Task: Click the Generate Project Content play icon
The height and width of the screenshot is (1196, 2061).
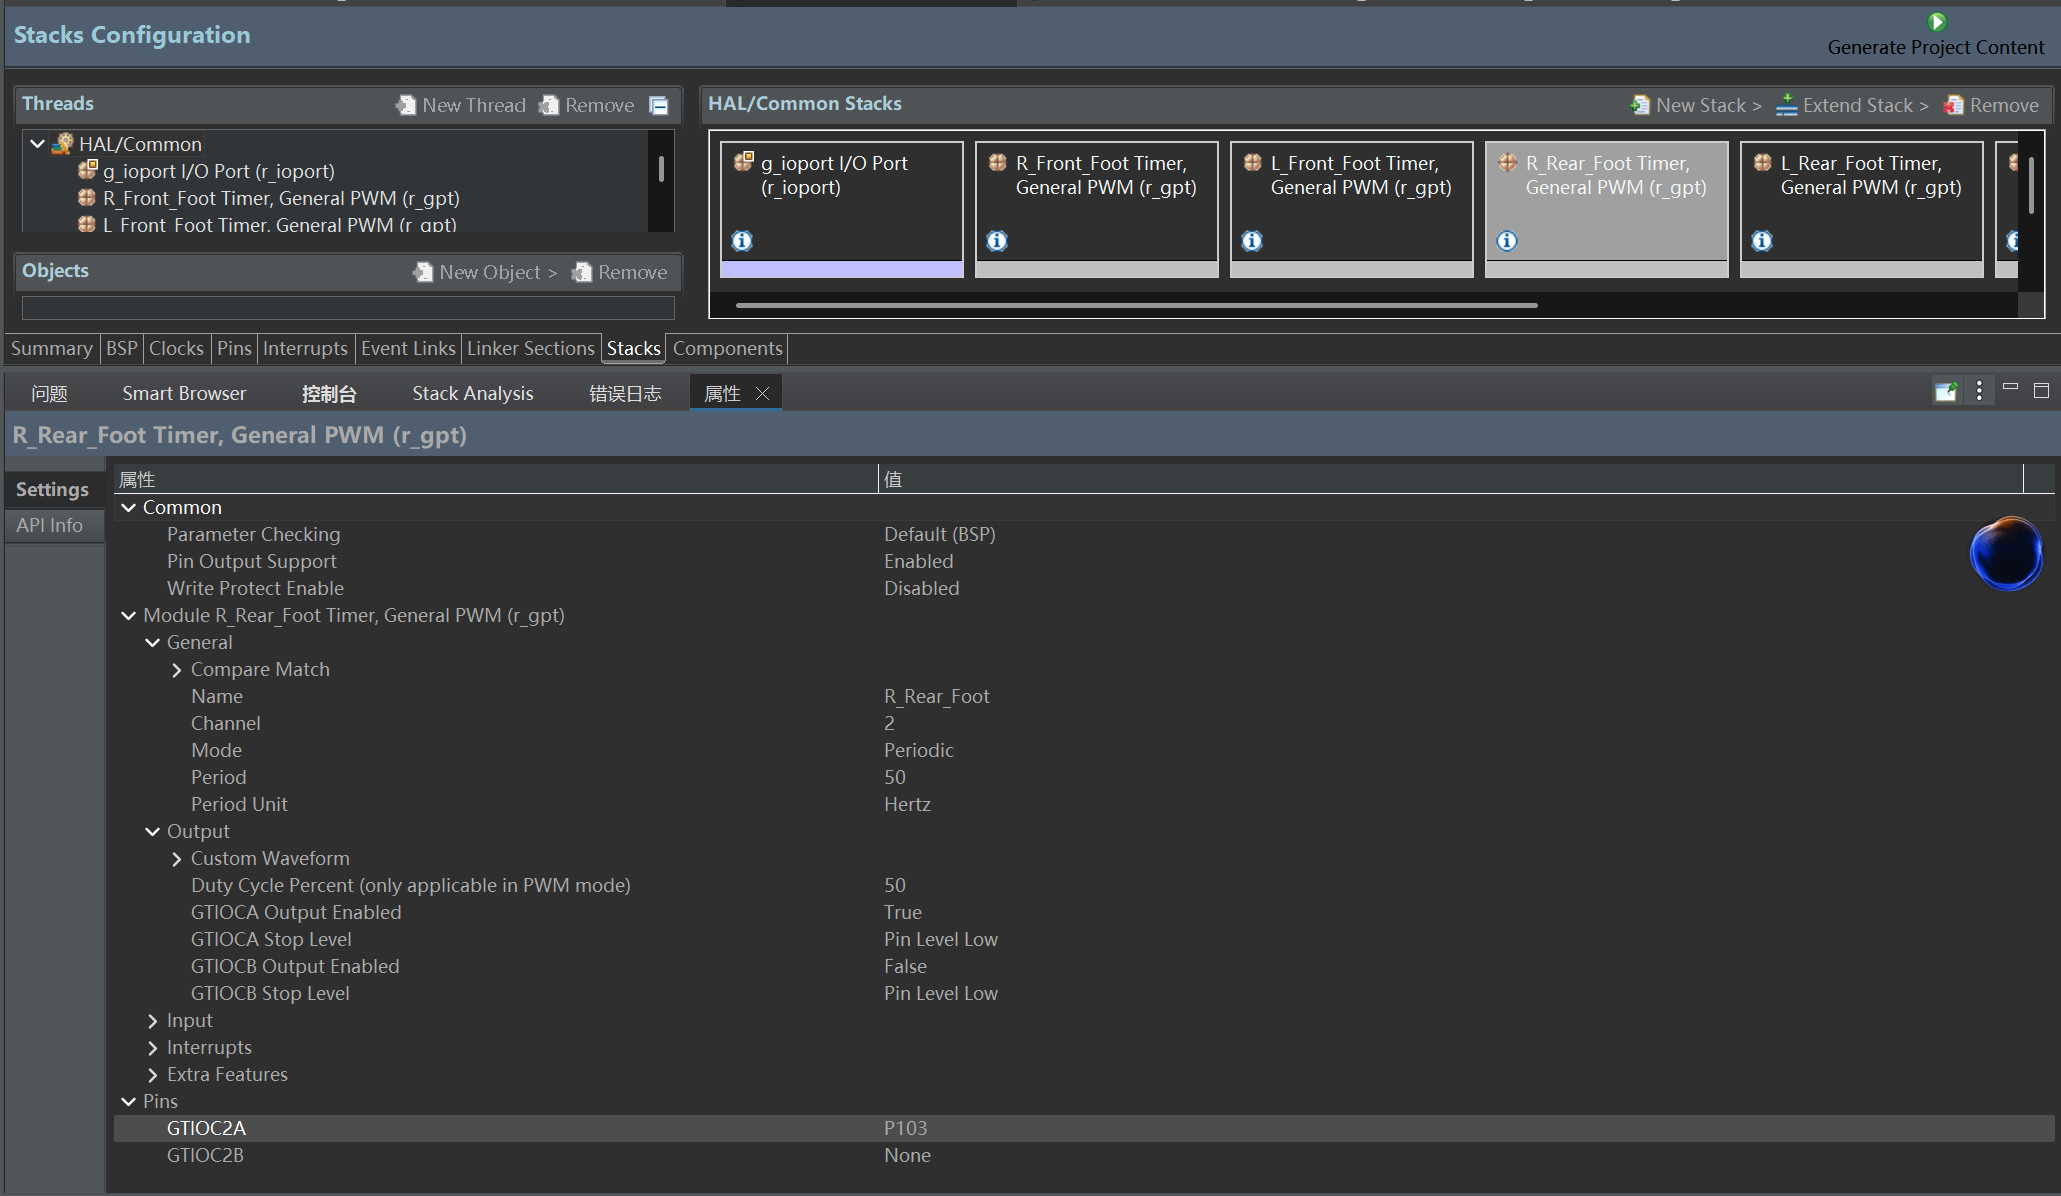Action: (1937, 22)
